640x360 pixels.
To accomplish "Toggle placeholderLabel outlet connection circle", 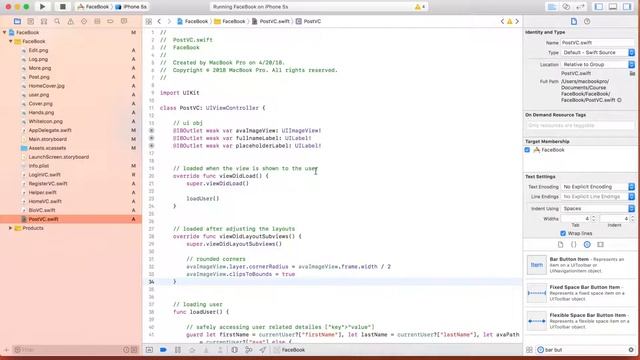I will 151,146.
